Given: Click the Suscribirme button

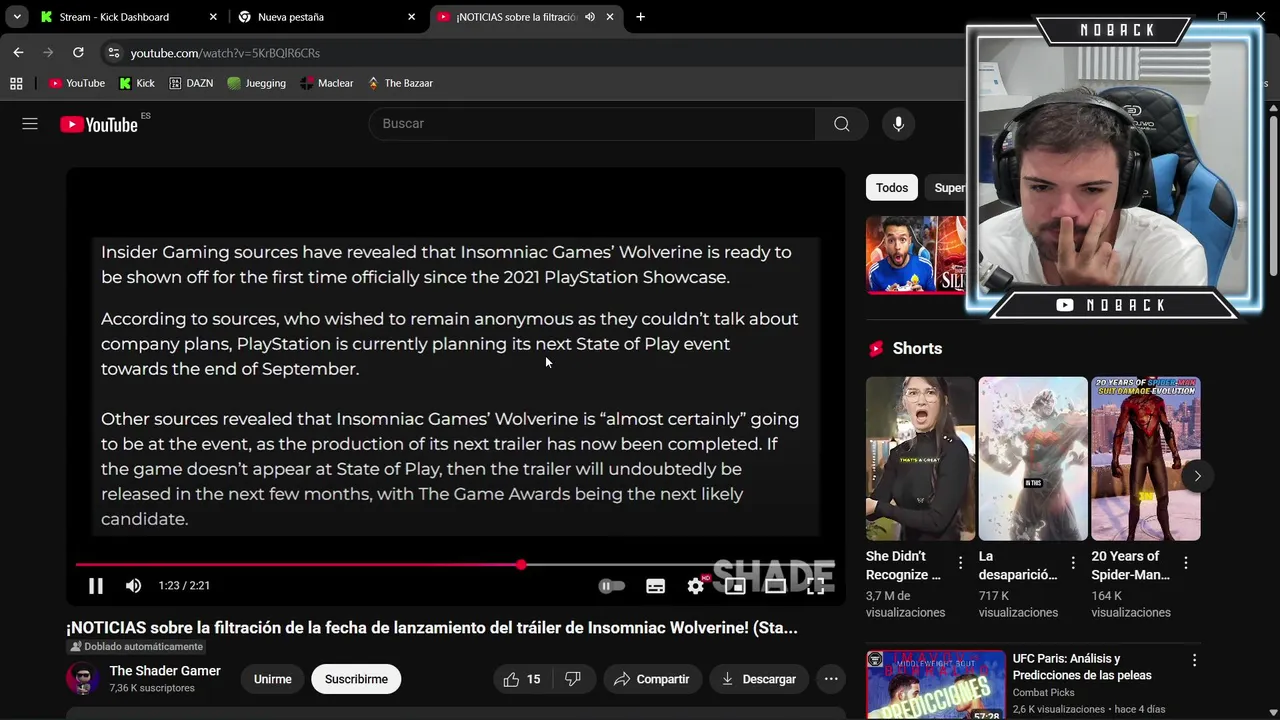Looking at the screenshot, I should 356,679.
